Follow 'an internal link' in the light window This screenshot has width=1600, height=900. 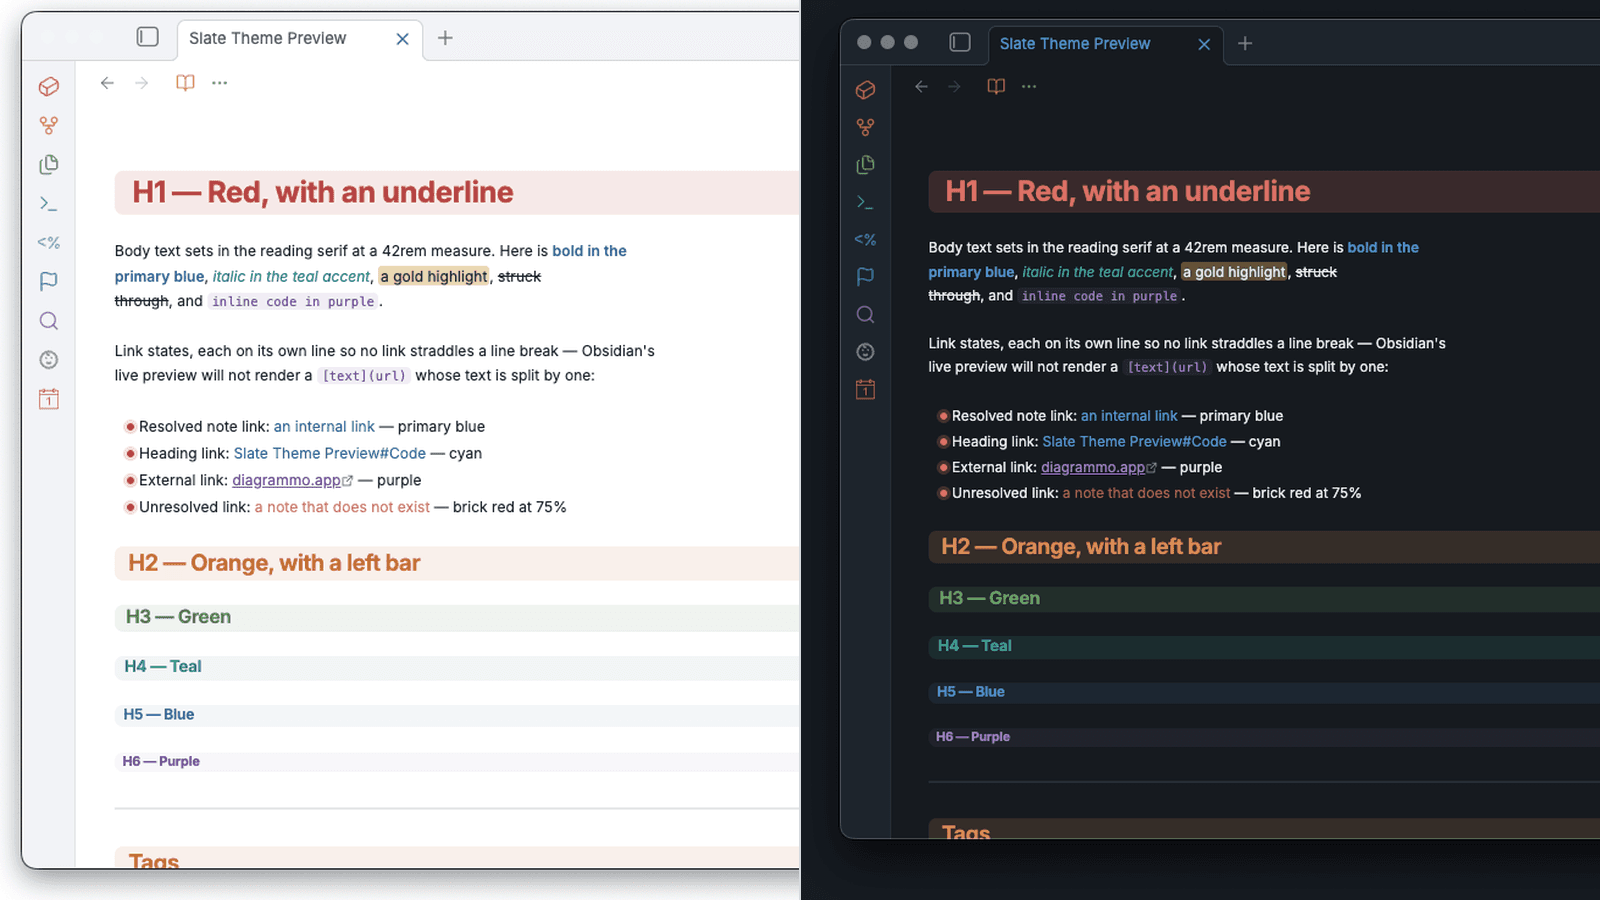click(x=324, y=427)
